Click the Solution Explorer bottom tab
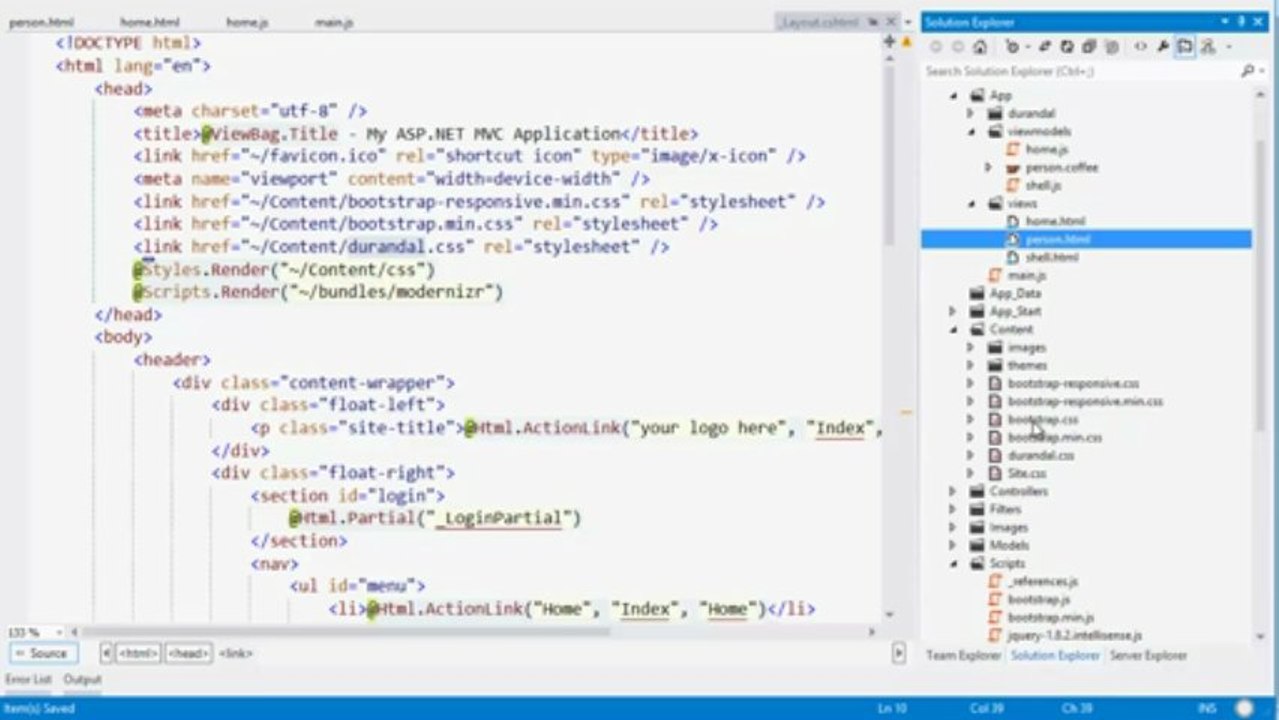The image size is (1279, 720). pyautogui.click(x=1055, y=656)
